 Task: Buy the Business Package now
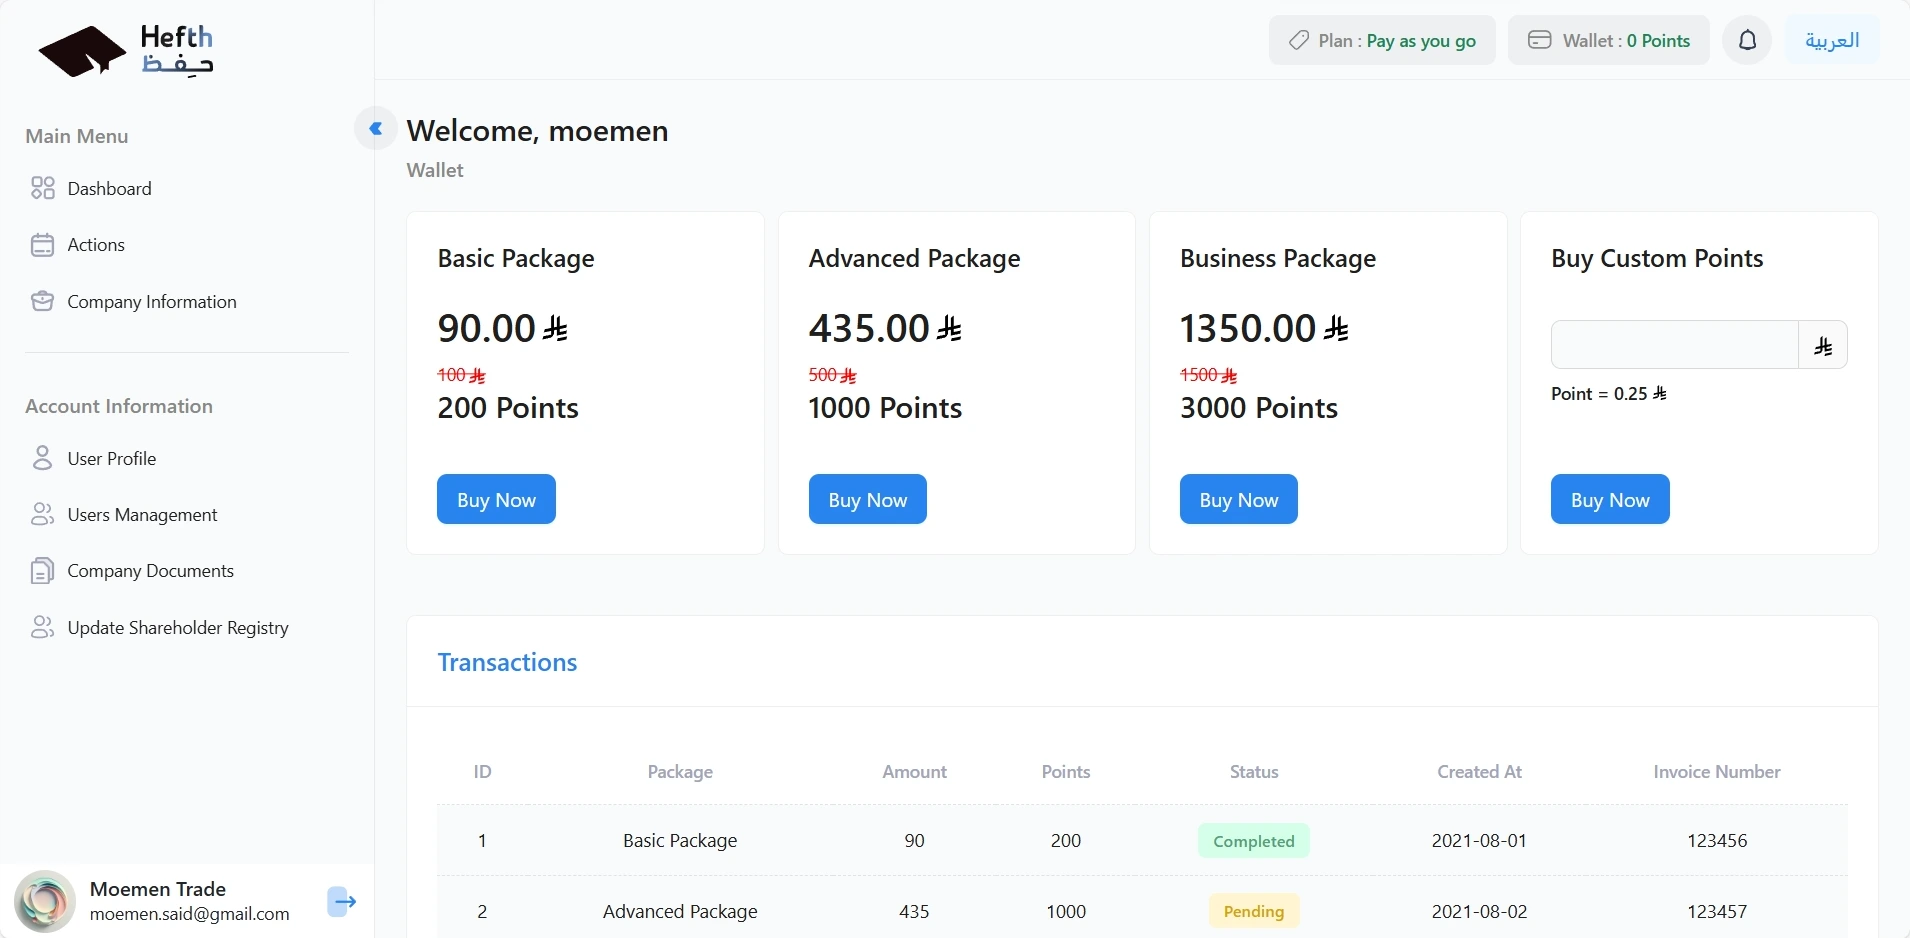coord(1238,499)
